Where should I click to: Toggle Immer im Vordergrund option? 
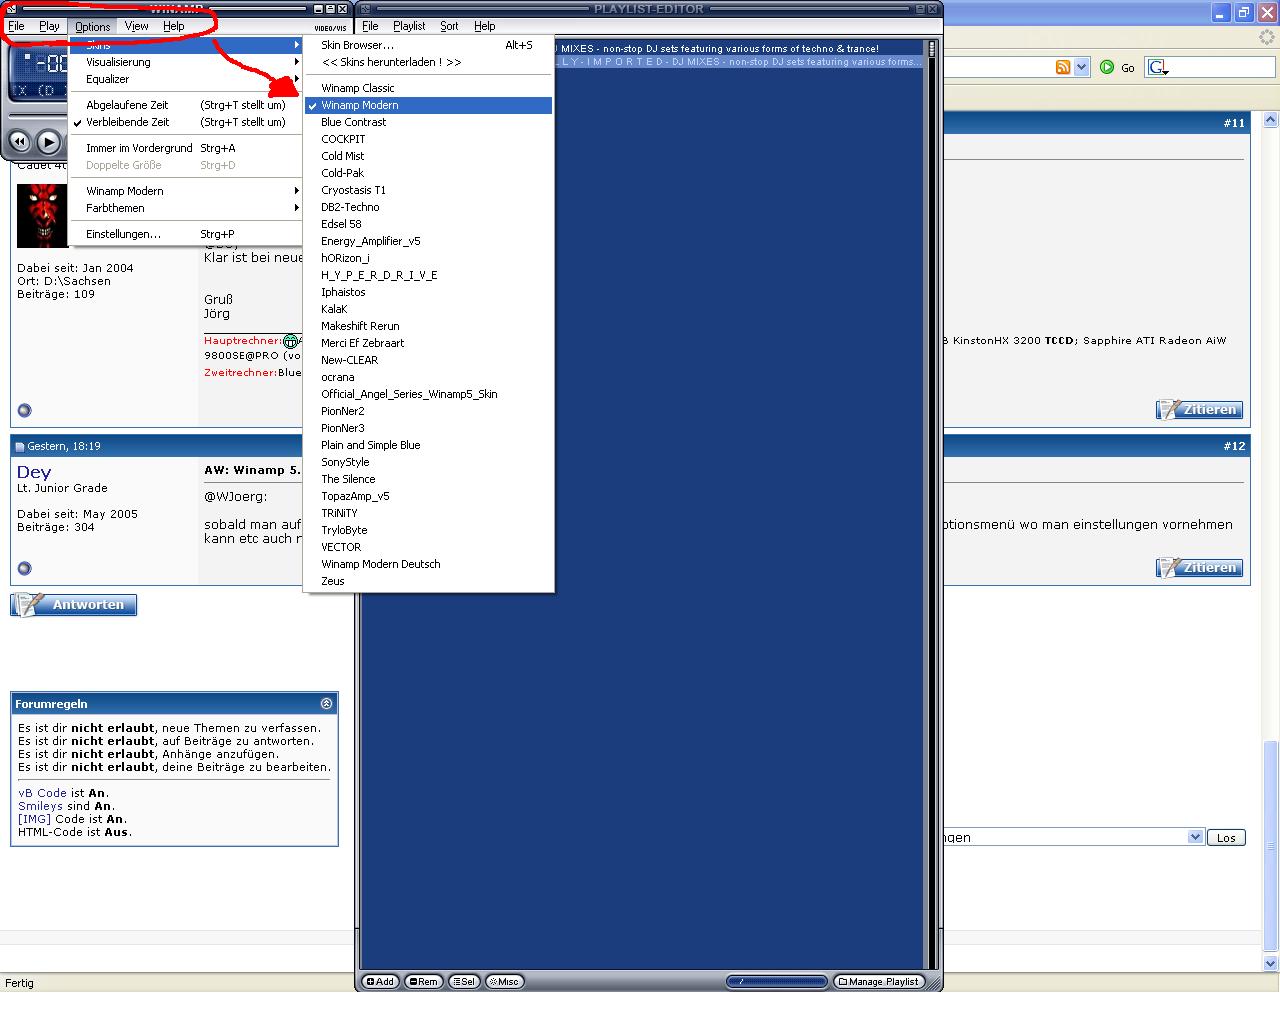point(186,148)
